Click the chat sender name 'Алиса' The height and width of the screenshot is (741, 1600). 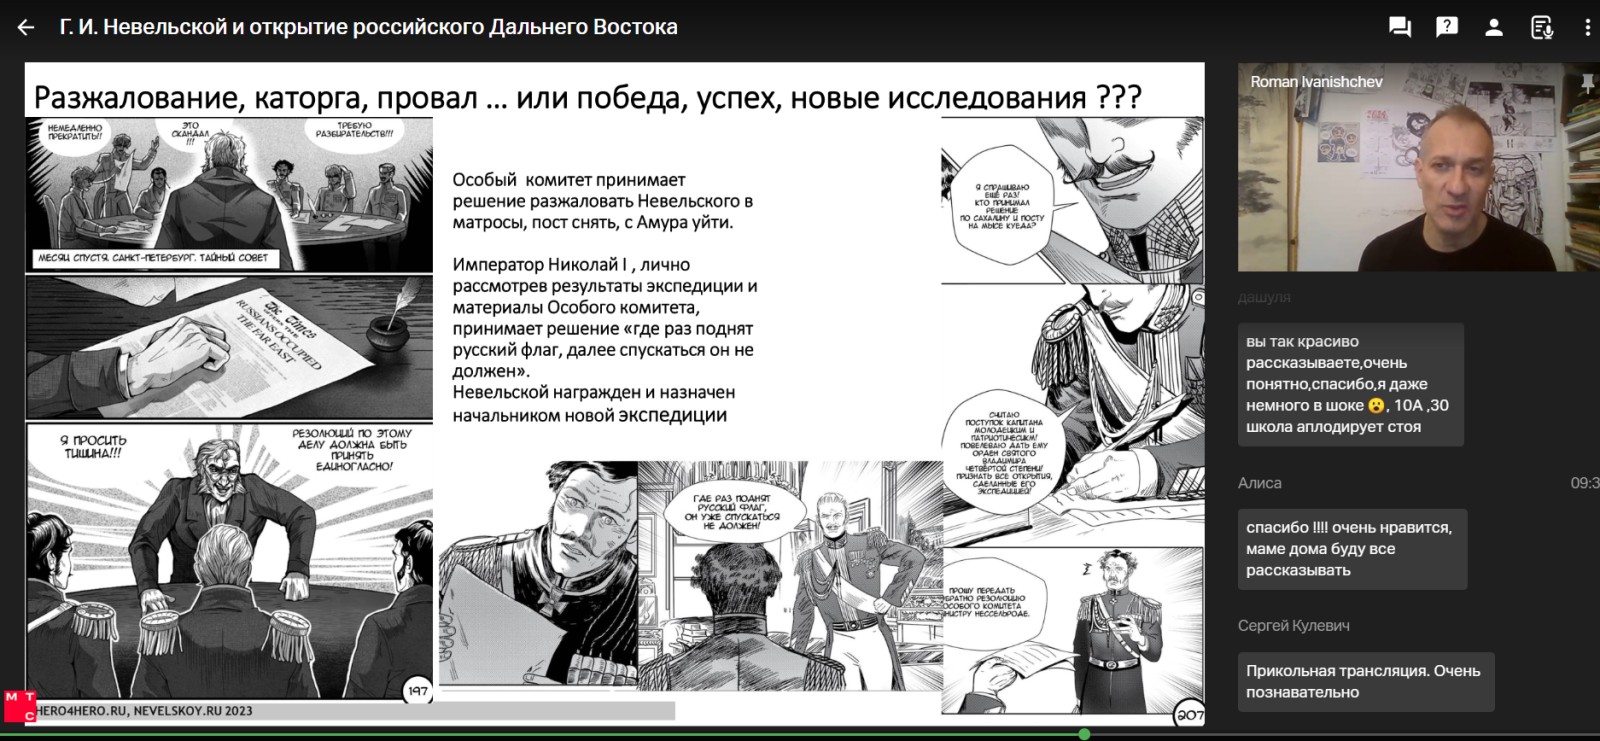[x=1259, y=483]
